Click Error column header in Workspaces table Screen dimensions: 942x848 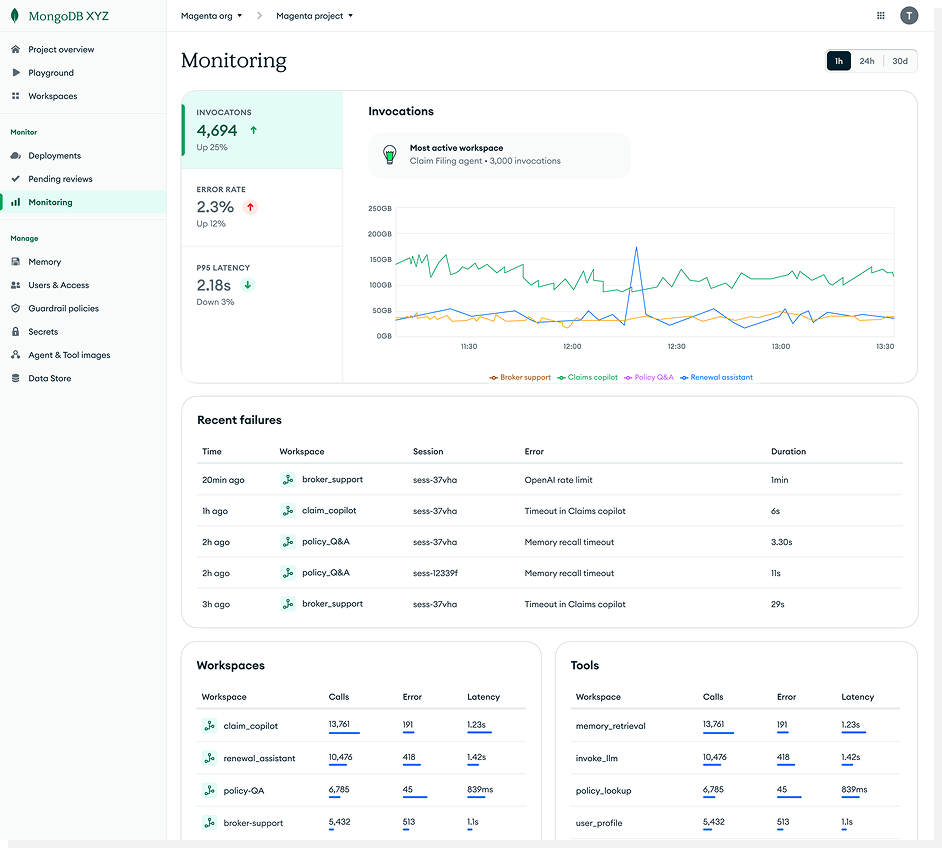(412, 697)
